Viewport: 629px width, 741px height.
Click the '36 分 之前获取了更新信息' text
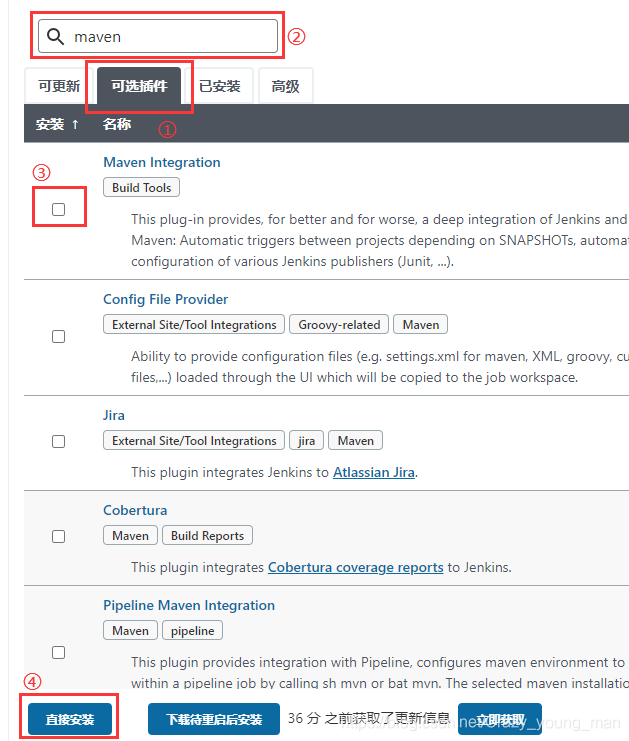pos(369,718)
